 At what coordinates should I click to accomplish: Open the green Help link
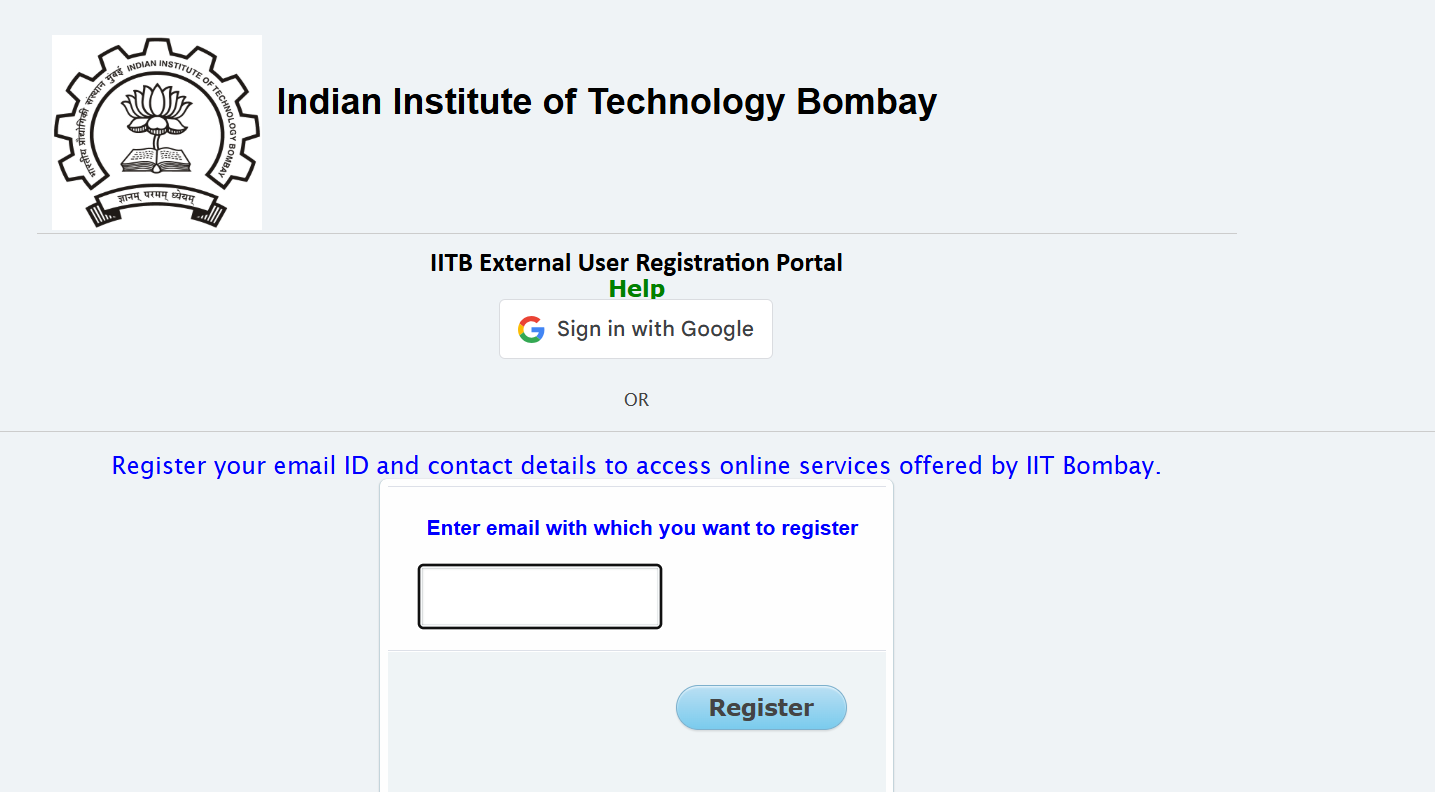click(x=636, y=289)
